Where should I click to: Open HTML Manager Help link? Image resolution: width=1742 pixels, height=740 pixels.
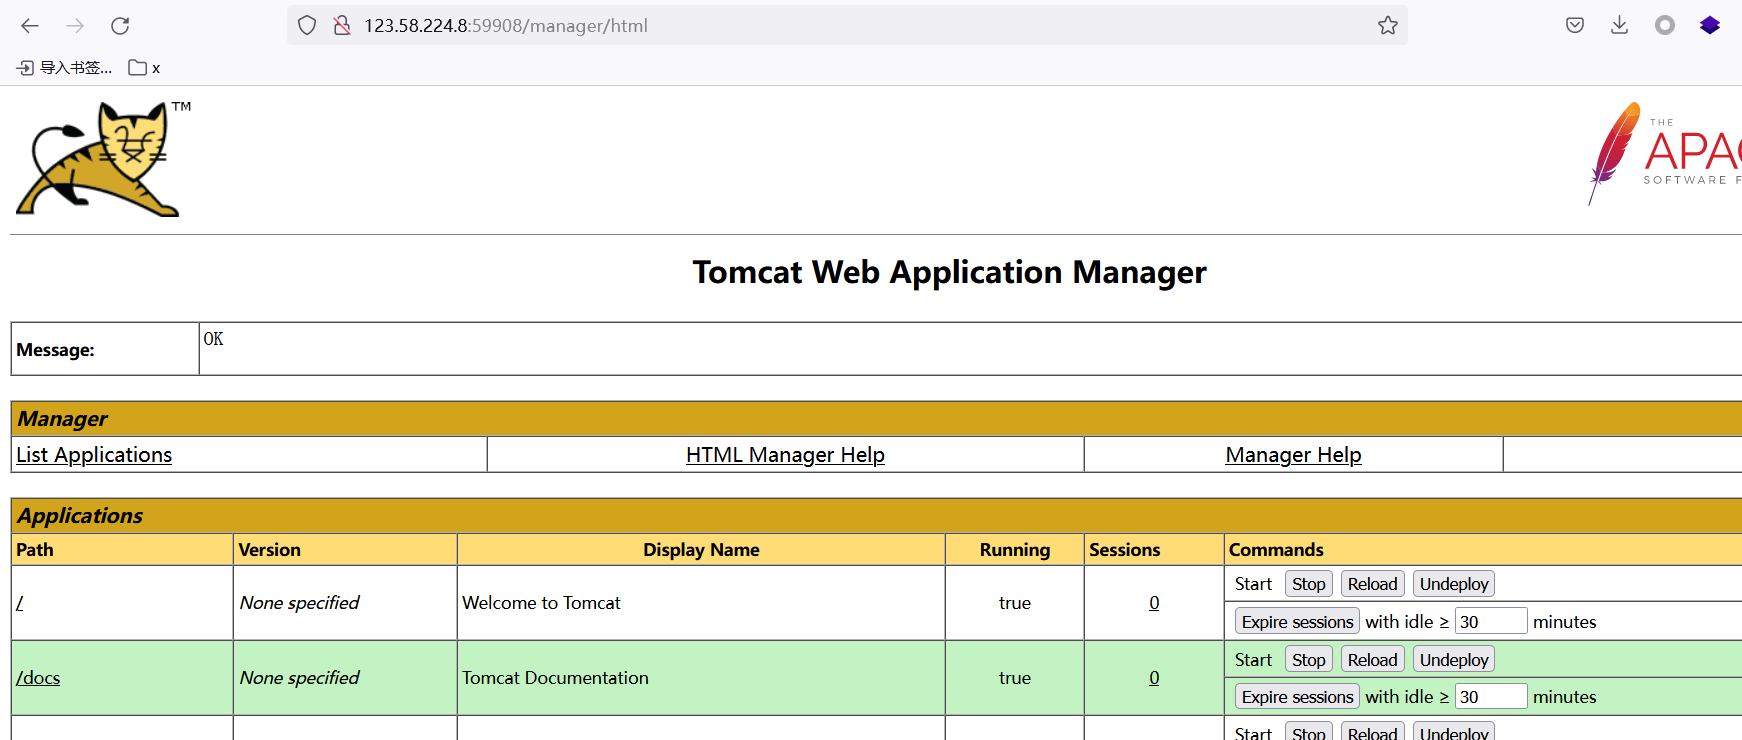point(785,455)
